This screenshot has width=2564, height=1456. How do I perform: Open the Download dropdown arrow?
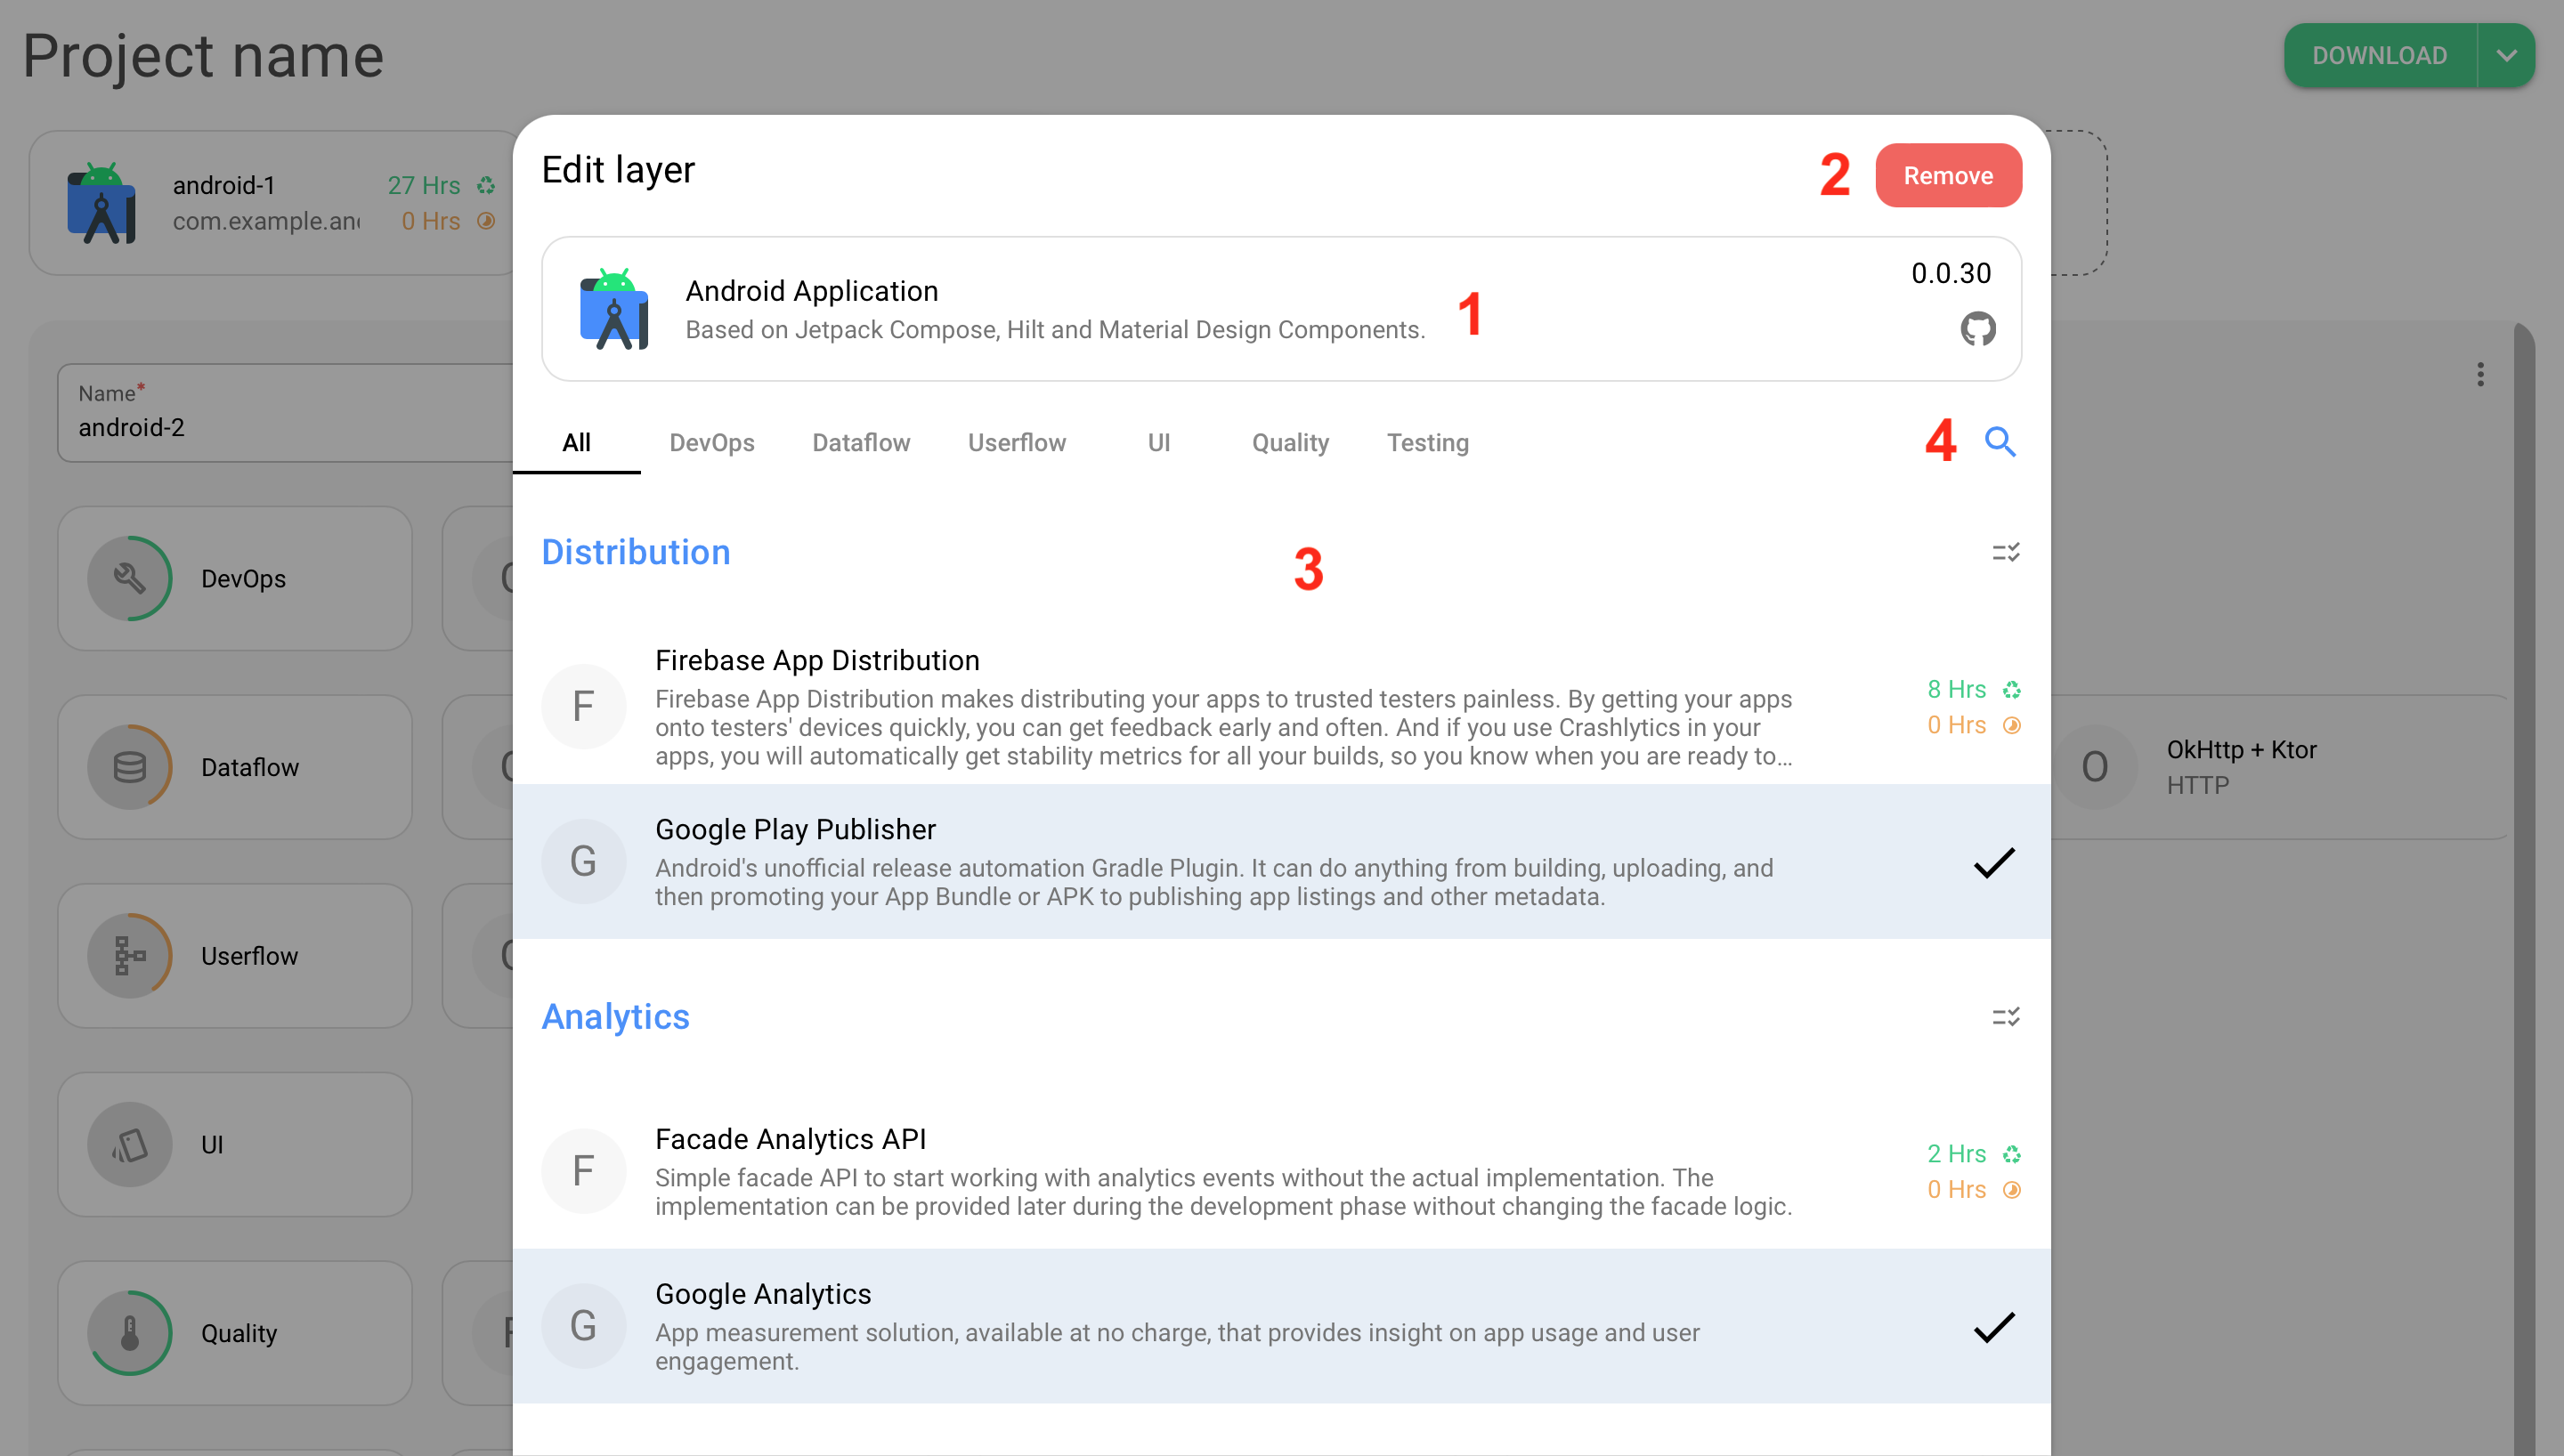point(2506,55)
